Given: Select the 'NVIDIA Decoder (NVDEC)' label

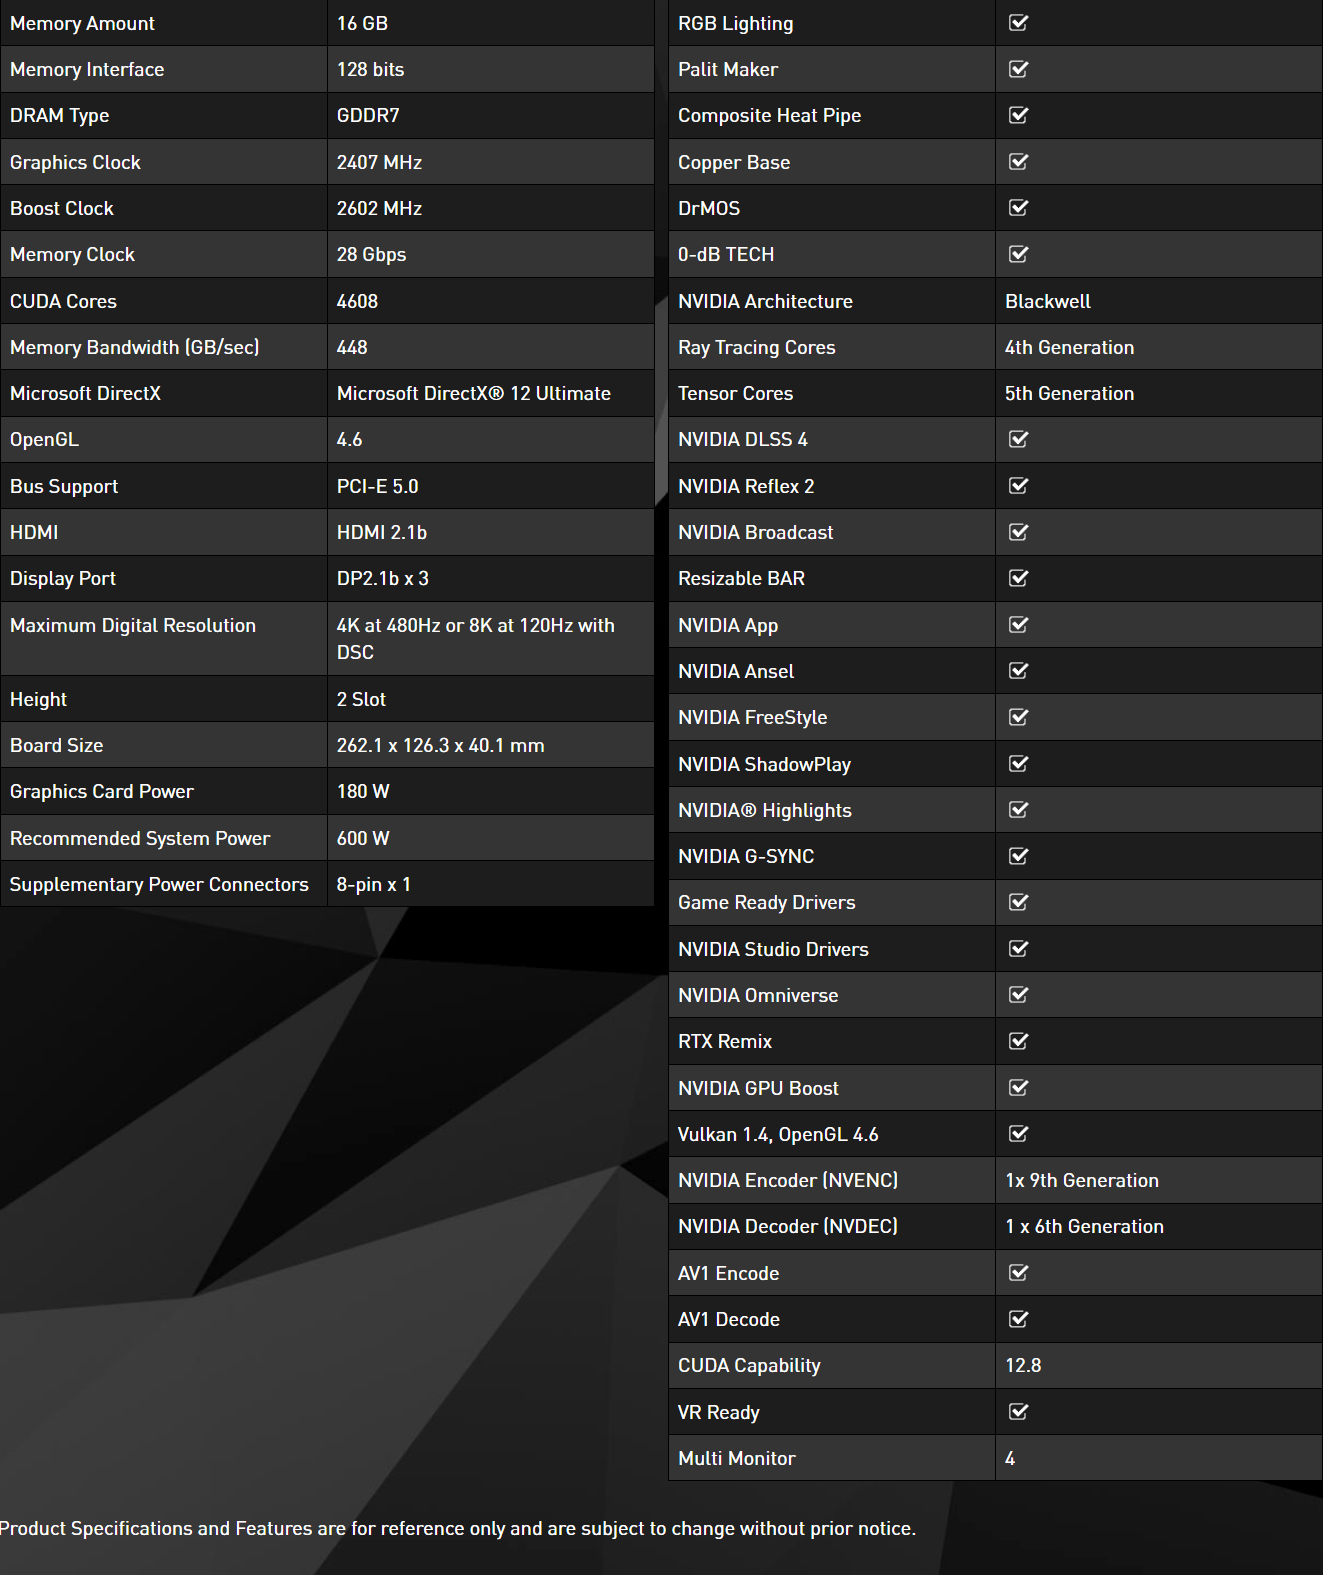Looking at the screenshot, I should [x=788, y=1226].
